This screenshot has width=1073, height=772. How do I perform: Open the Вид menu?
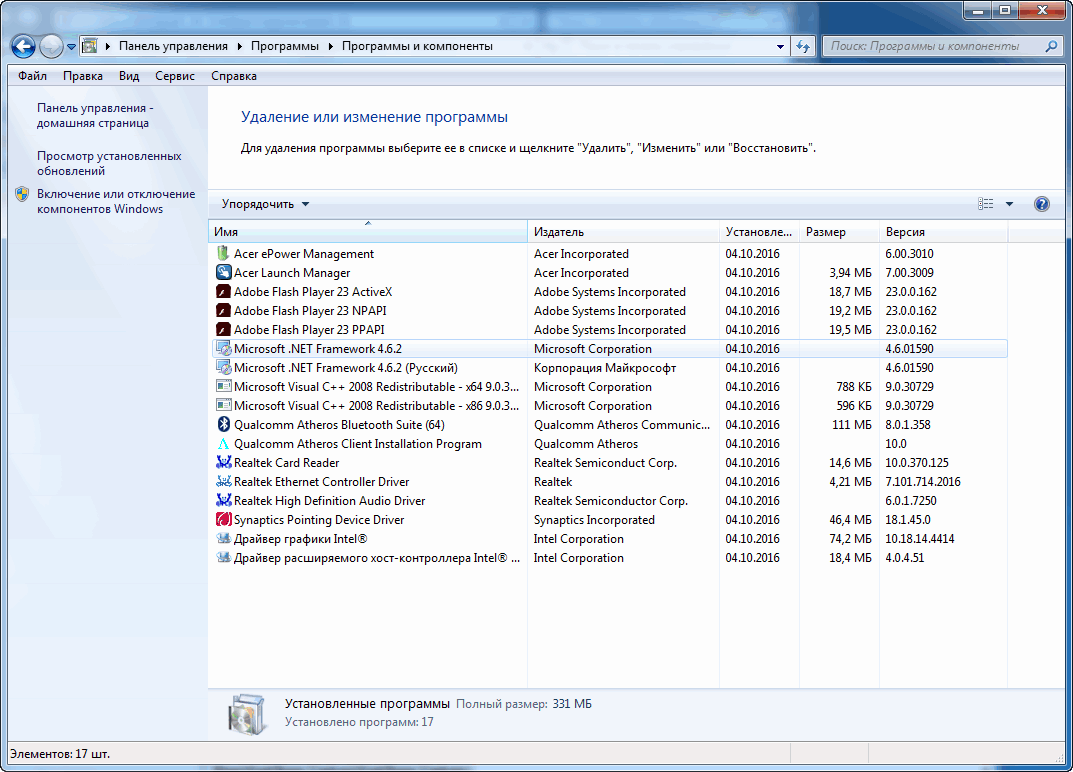129,76
